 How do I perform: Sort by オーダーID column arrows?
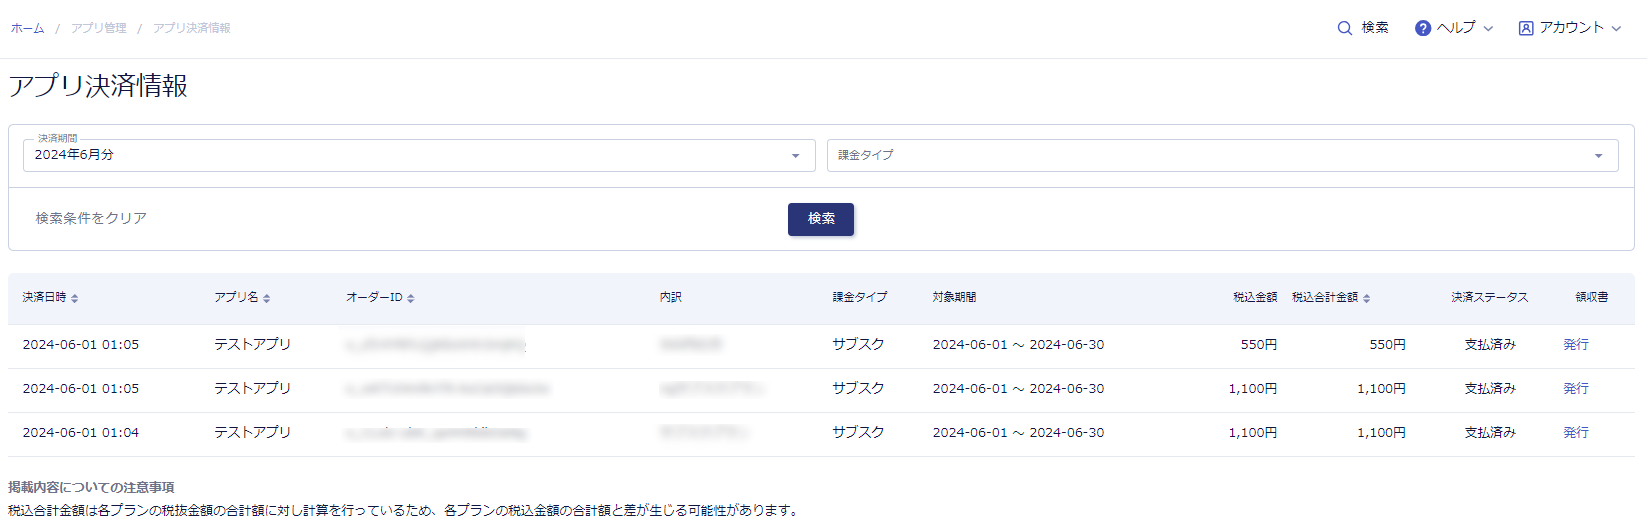pos(411,298)
